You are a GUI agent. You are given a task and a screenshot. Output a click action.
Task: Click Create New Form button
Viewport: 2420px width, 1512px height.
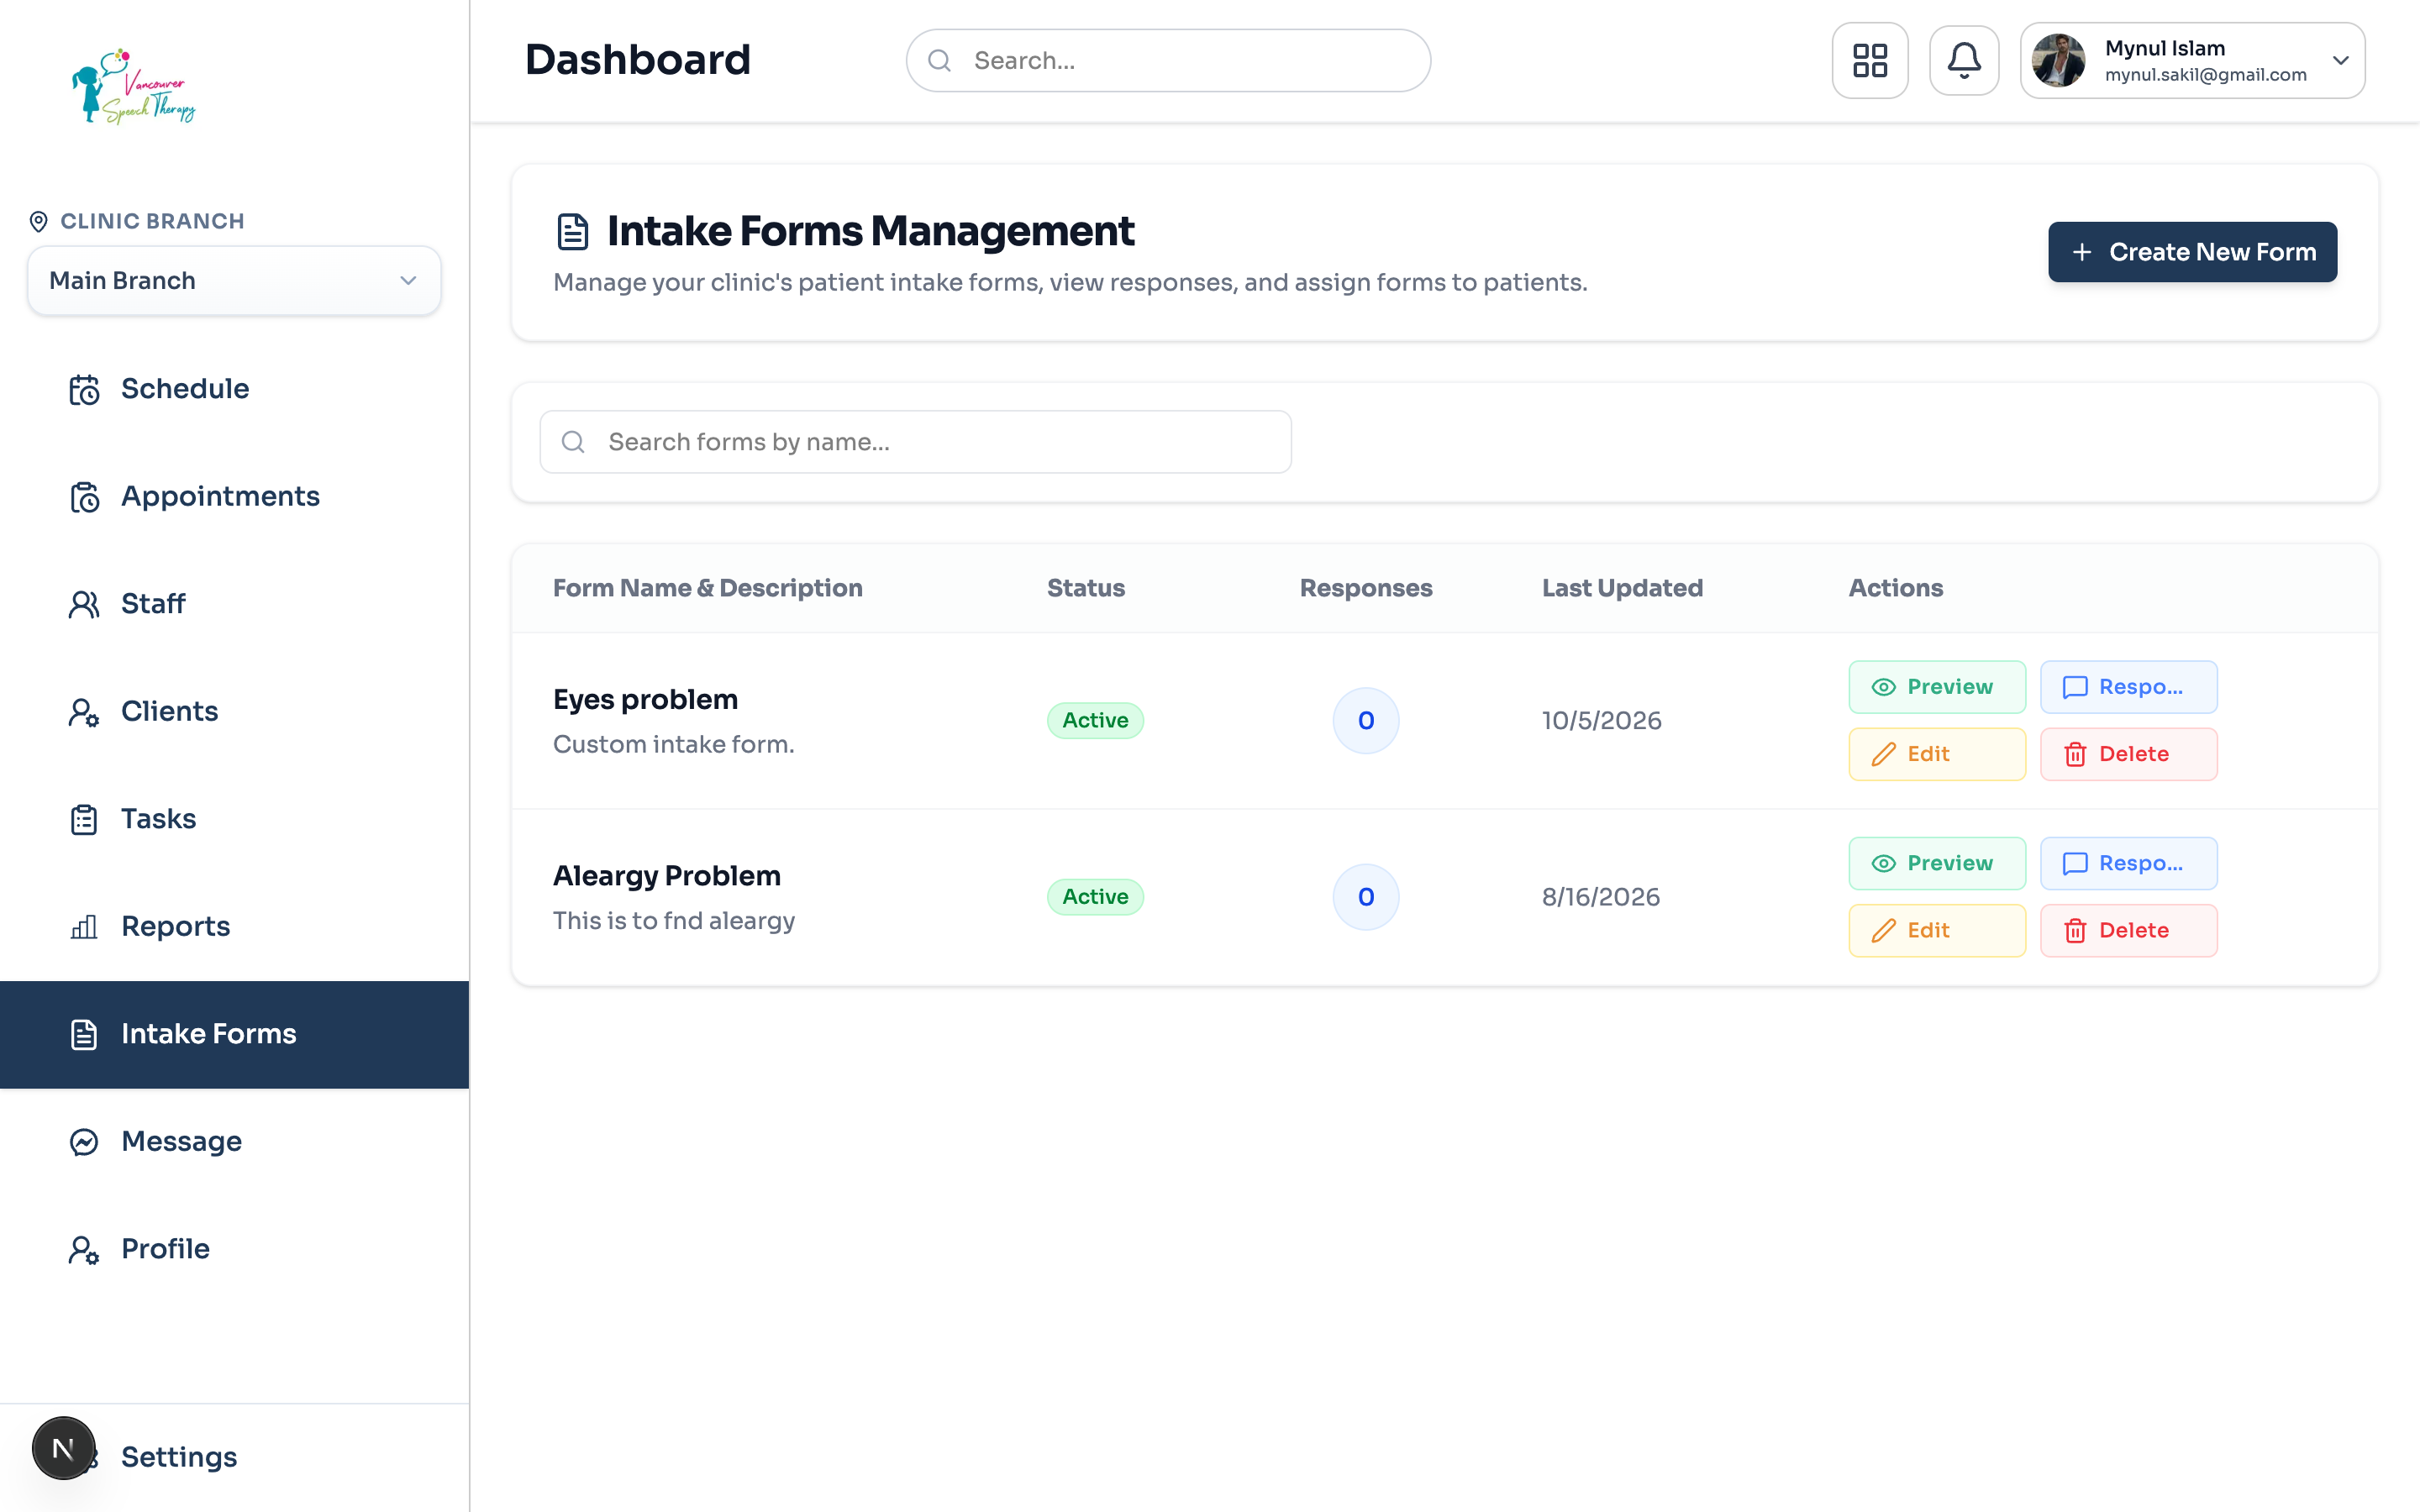coord(2192,252)
